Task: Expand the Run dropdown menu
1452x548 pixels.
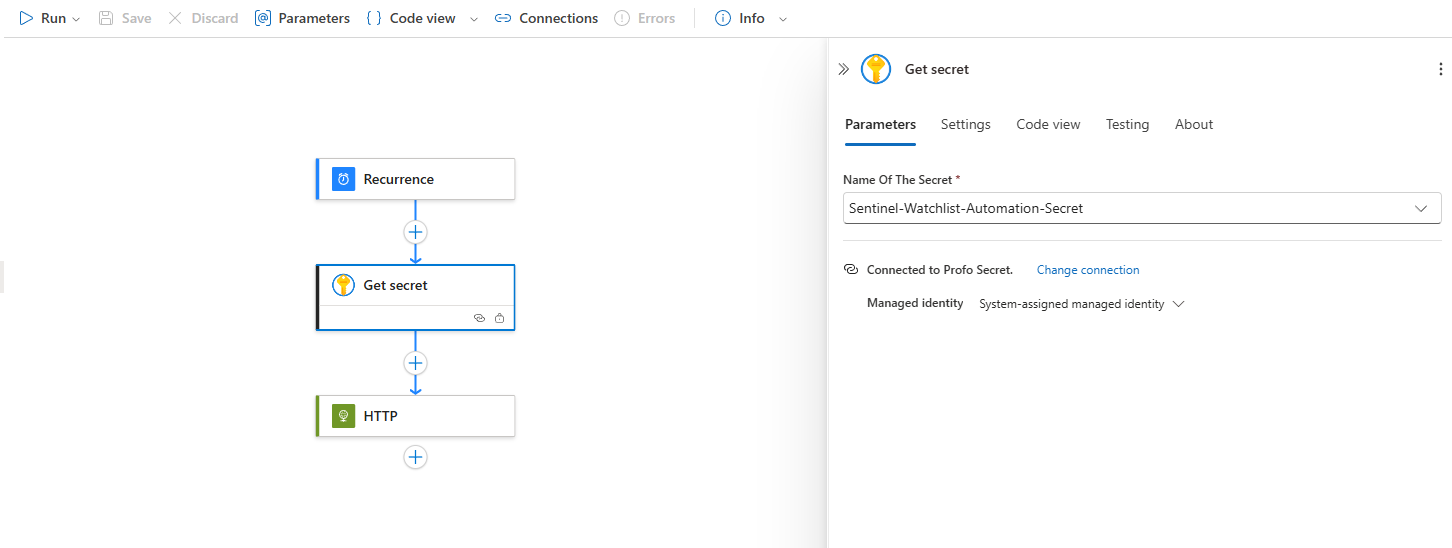Action: point(76,19)
